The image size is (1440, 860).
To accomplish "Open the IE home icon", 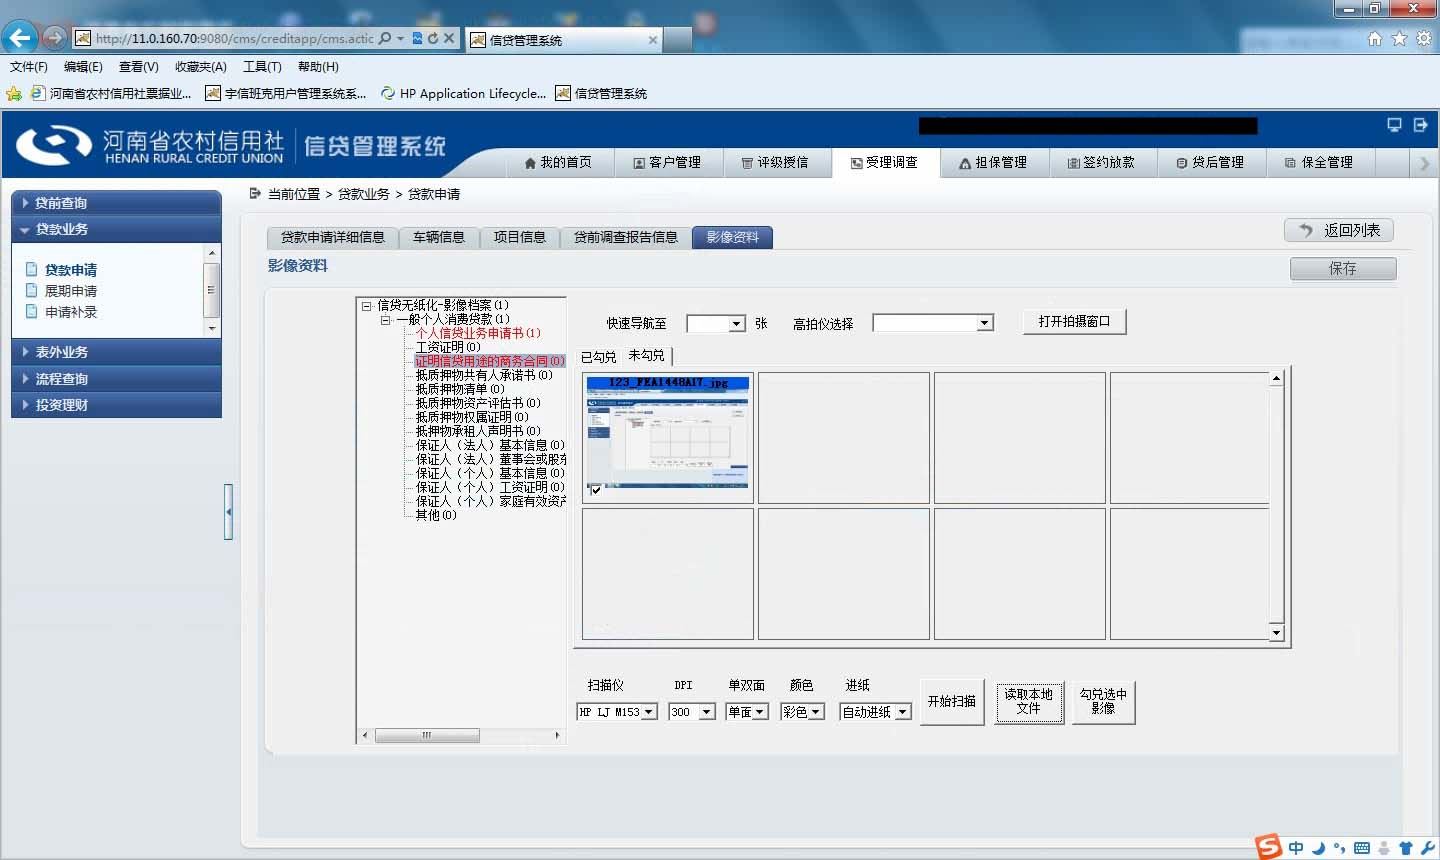I will click(x=1375, y=38).
